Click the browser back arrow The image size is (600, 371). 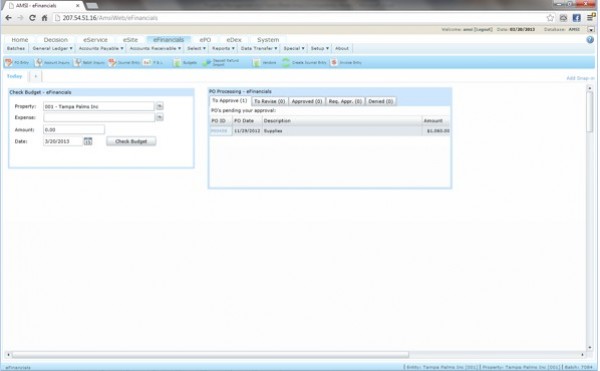pyautogui.click(x=8, y=18)
